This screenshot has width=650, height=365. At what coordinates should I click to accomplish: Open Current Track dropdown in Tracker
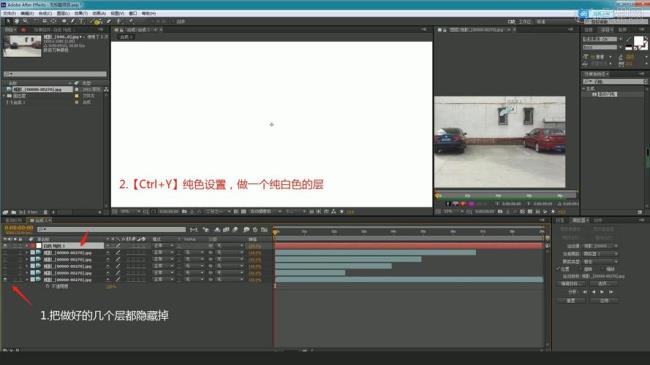[600, 253]
